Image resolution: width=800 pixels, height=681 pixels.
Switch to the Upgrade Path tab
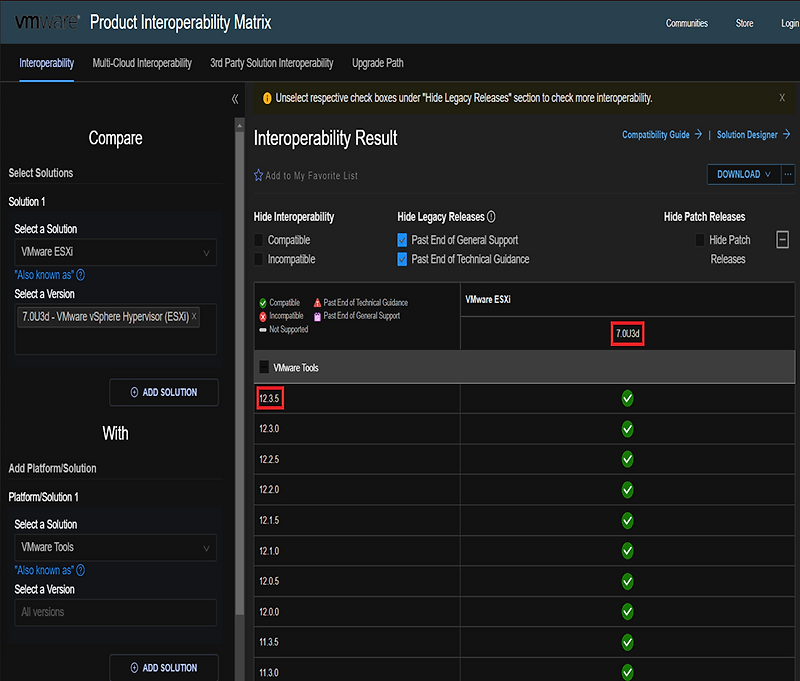click(x=377, y=62)
